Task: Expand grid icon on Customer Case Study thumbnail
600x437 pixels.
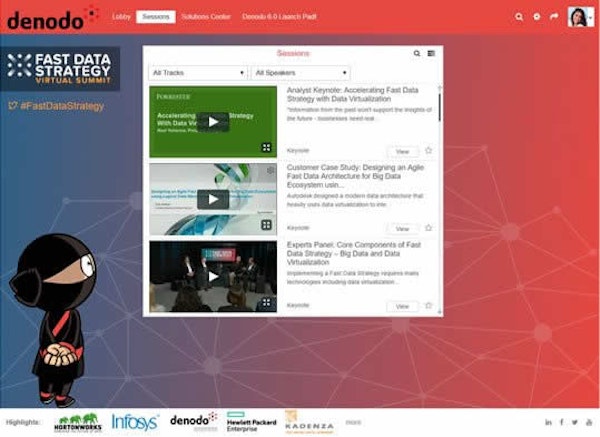Action: 266,225
